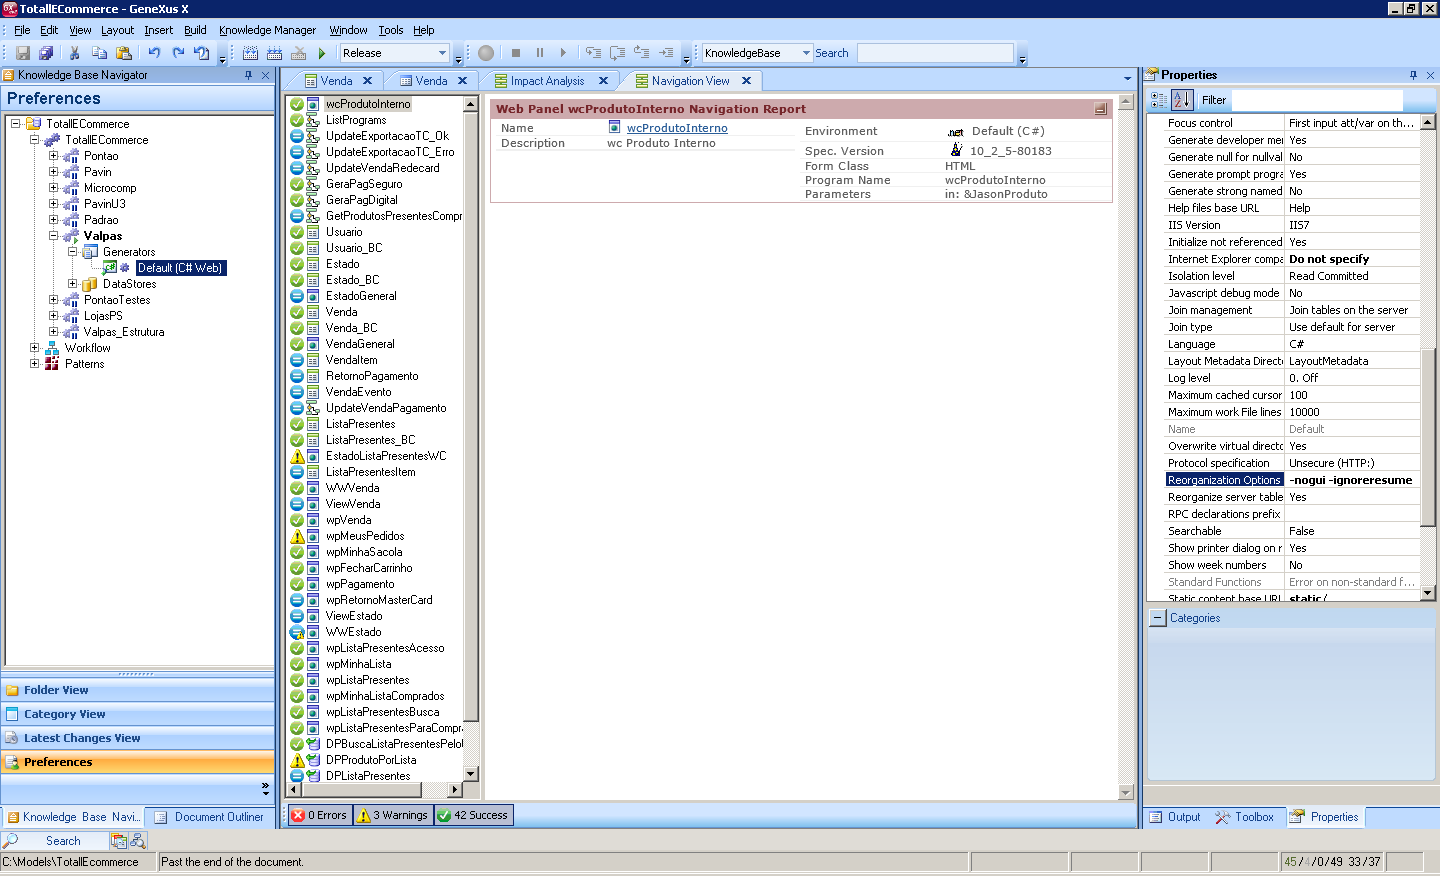Close the Navigation View tab
This screenshot has height=876, width=1440.
746,81
